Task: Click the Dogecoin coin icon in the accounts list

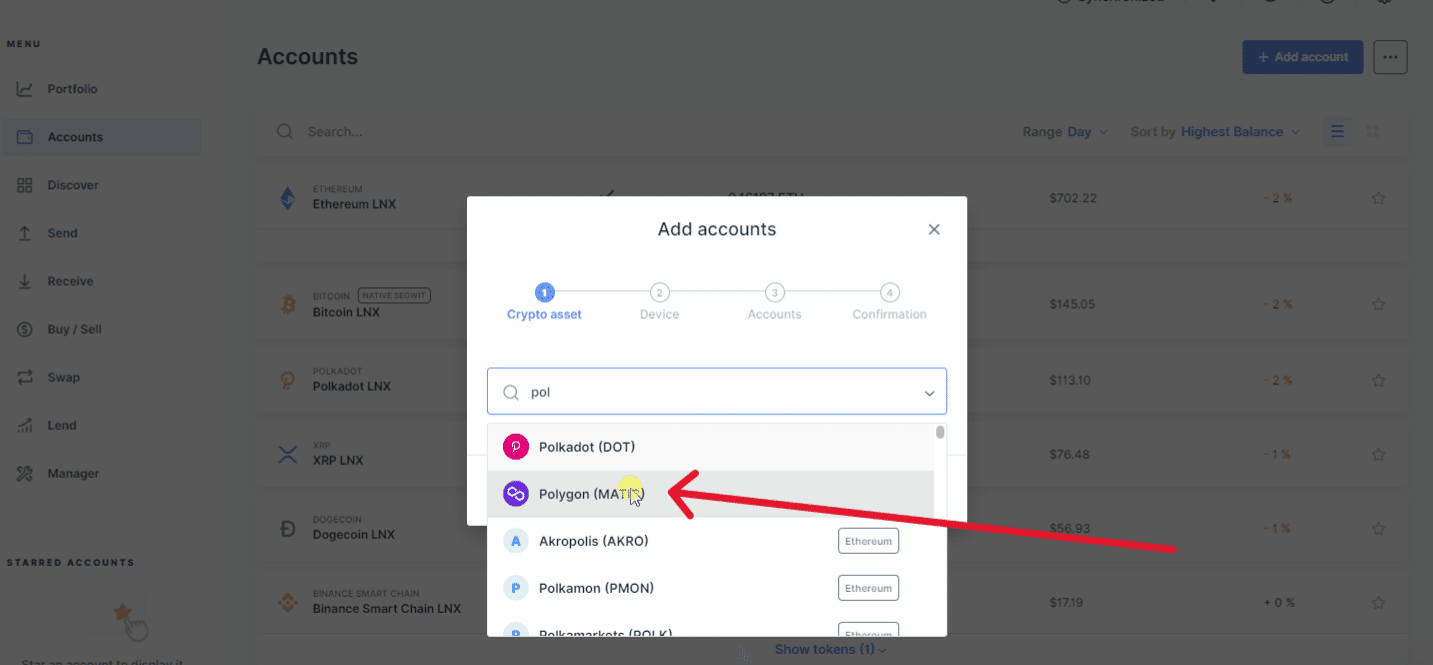Action: (x=288, y=529)
